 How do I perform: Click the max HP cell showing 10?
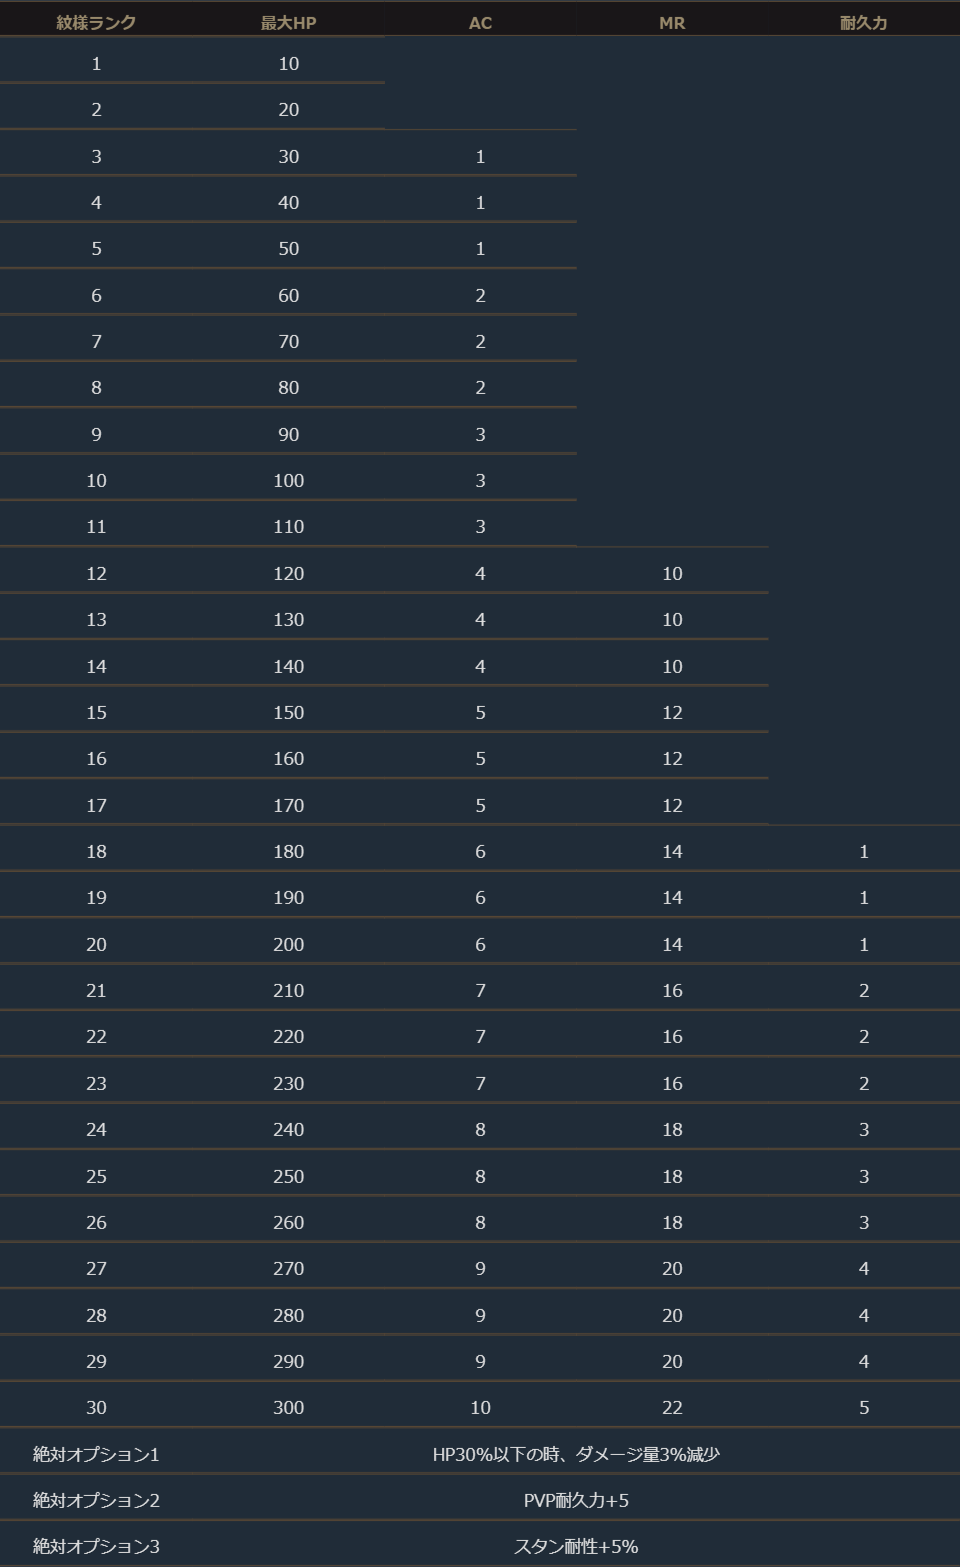click(288, 64)
